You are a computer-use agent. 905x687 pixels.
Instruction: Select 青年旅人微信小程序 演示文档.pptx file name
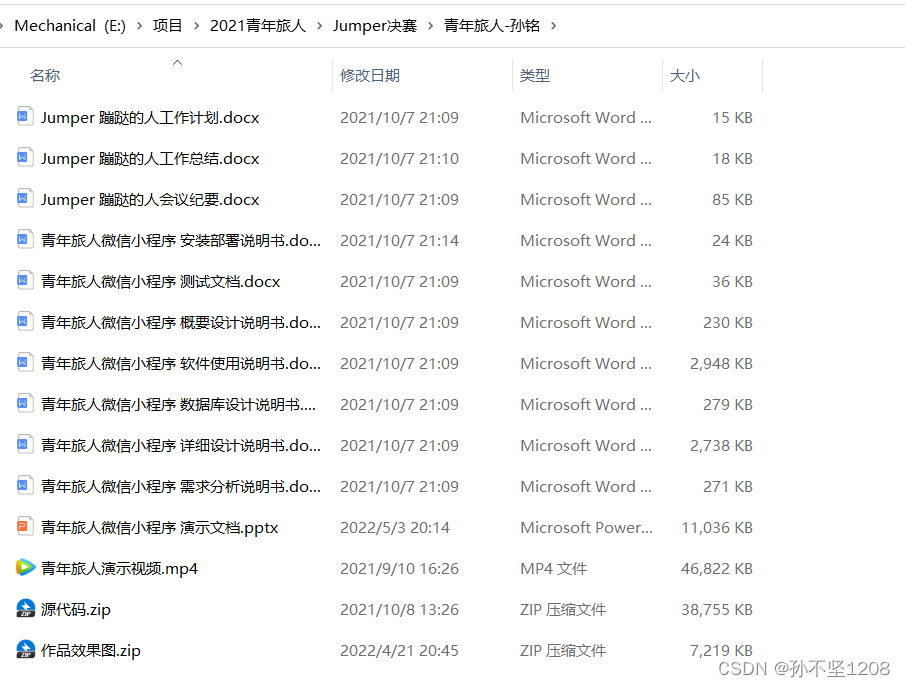(x=160, y=528)
